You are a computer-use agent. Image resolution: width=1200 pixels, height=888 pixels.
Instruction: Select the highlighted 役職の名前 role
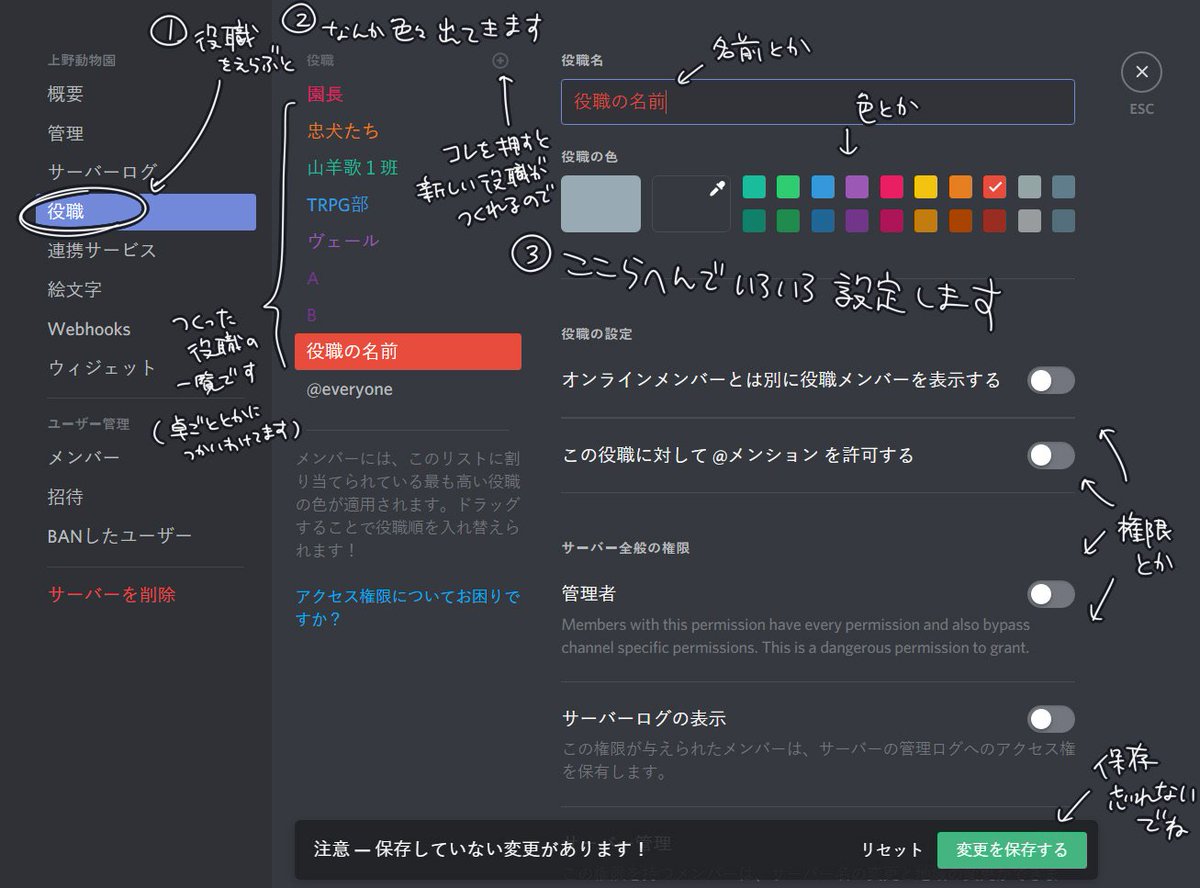pos(408,352)
